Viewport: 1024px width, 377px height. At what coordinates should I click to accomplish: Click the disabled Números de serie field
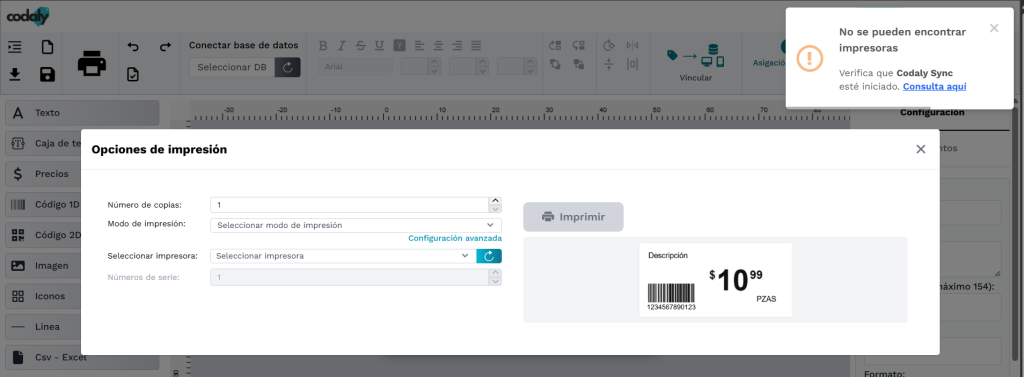click(350, 278)
